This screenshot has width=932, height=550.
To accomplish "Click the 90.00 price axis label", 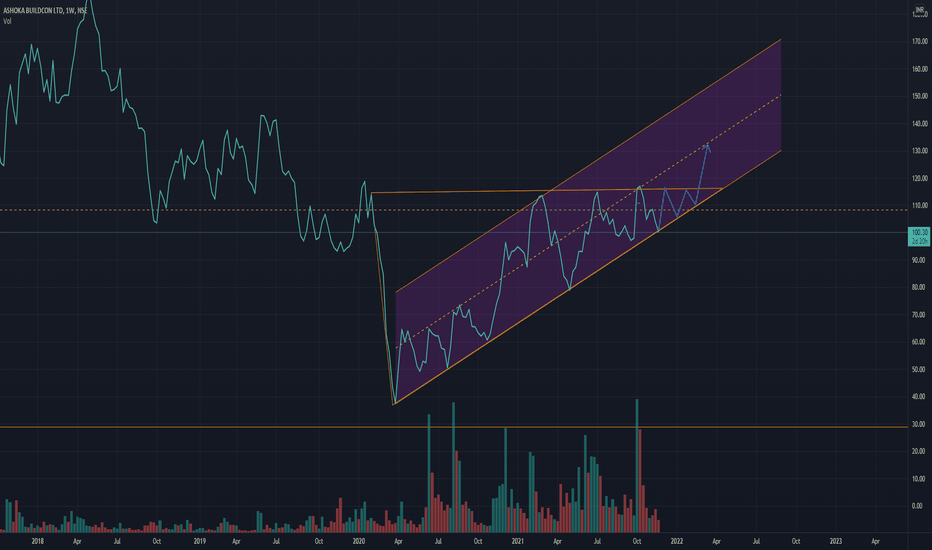I will 920,260.
